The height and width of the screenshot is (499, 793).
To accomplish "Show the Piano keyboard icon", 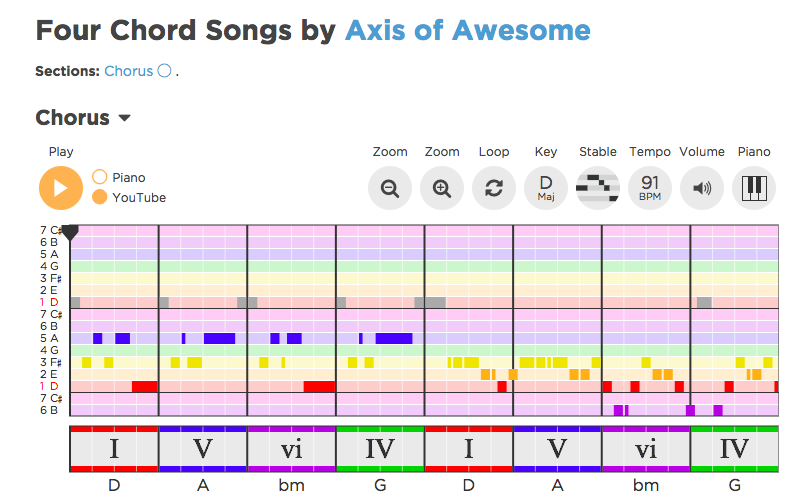I will tap(754, 188).
